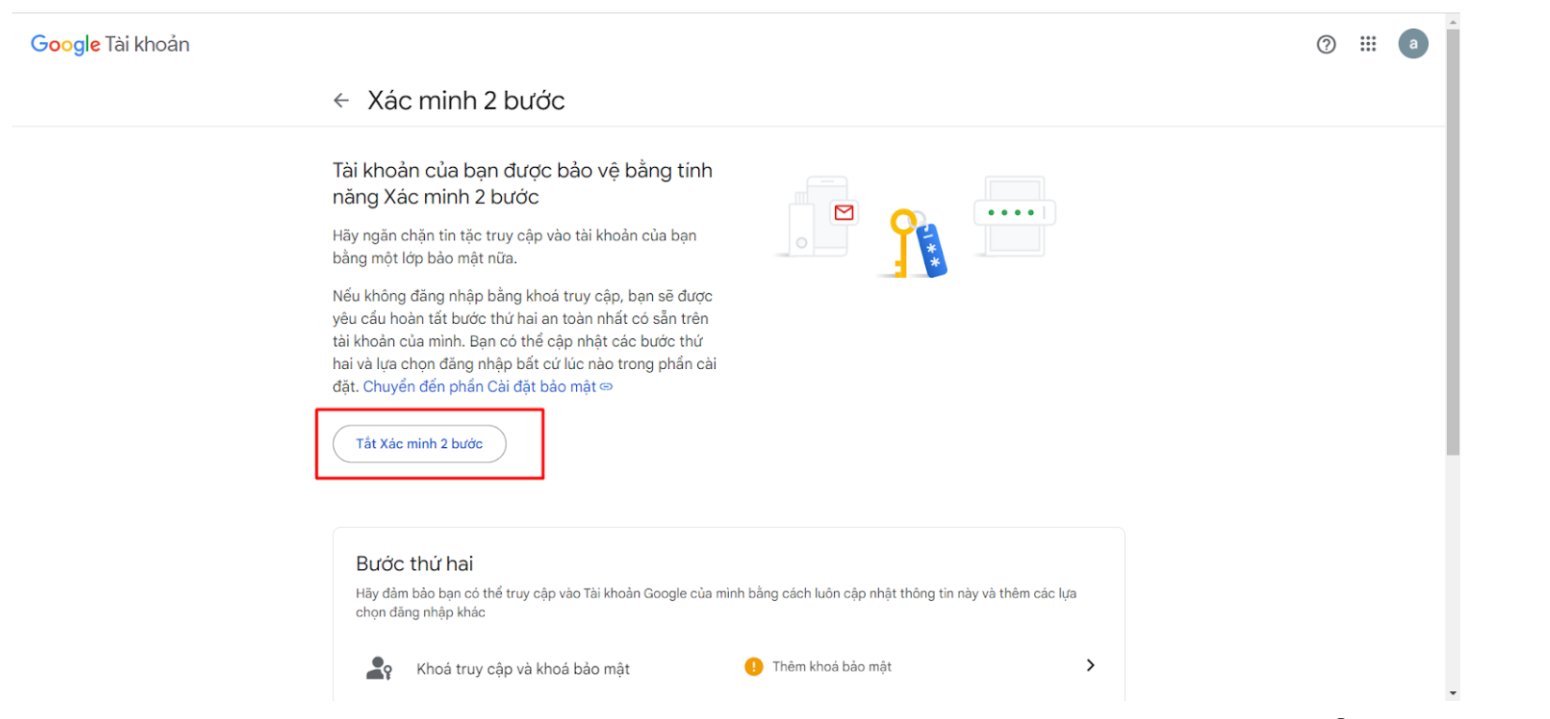Open the Chuyển đến phần Cài đặt bảo mật link
Screen dimensions: 1550x719
pos(479,386)
